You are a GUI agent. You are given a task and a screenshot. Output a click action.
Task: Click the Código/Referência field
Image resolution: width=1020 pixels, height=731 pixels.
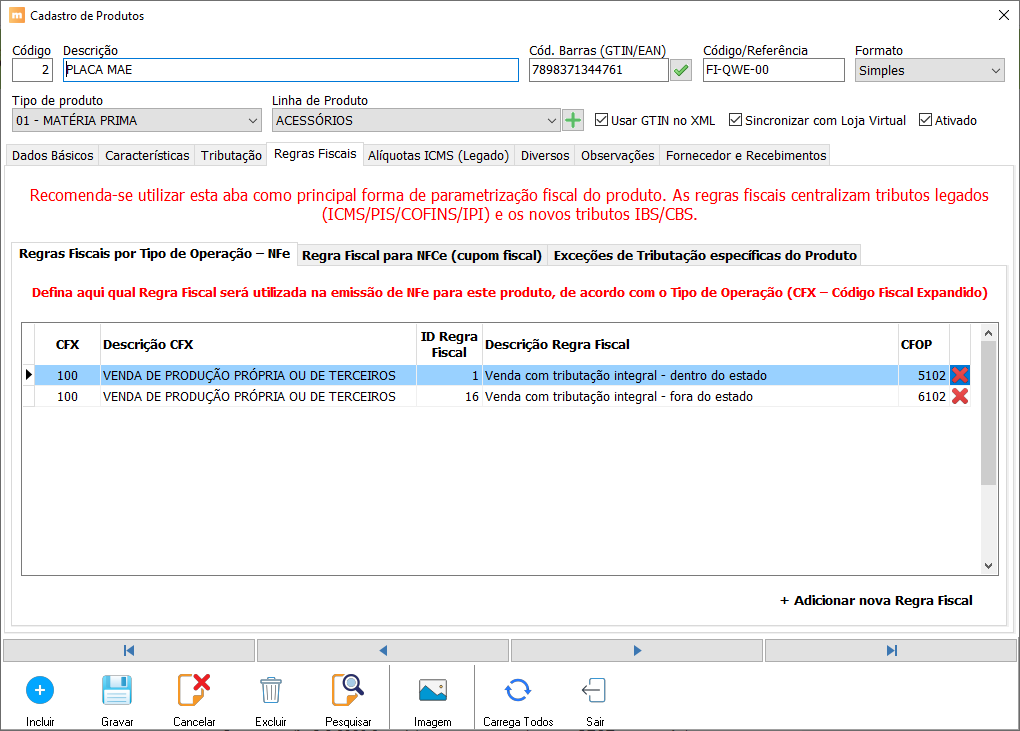click(773, 70)
